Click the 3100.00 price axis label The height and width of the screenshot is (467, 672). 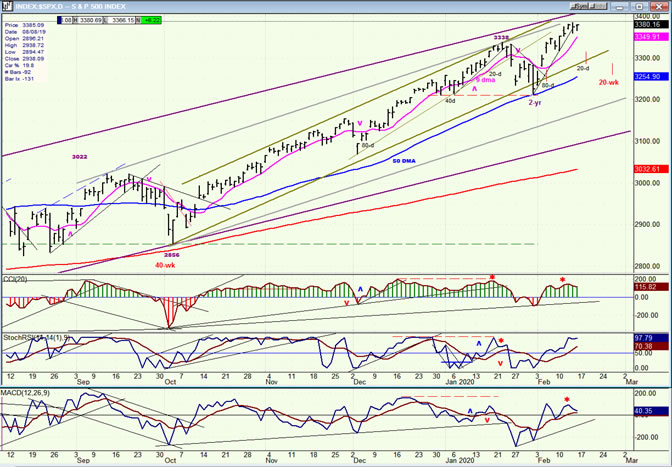point(647,141)
